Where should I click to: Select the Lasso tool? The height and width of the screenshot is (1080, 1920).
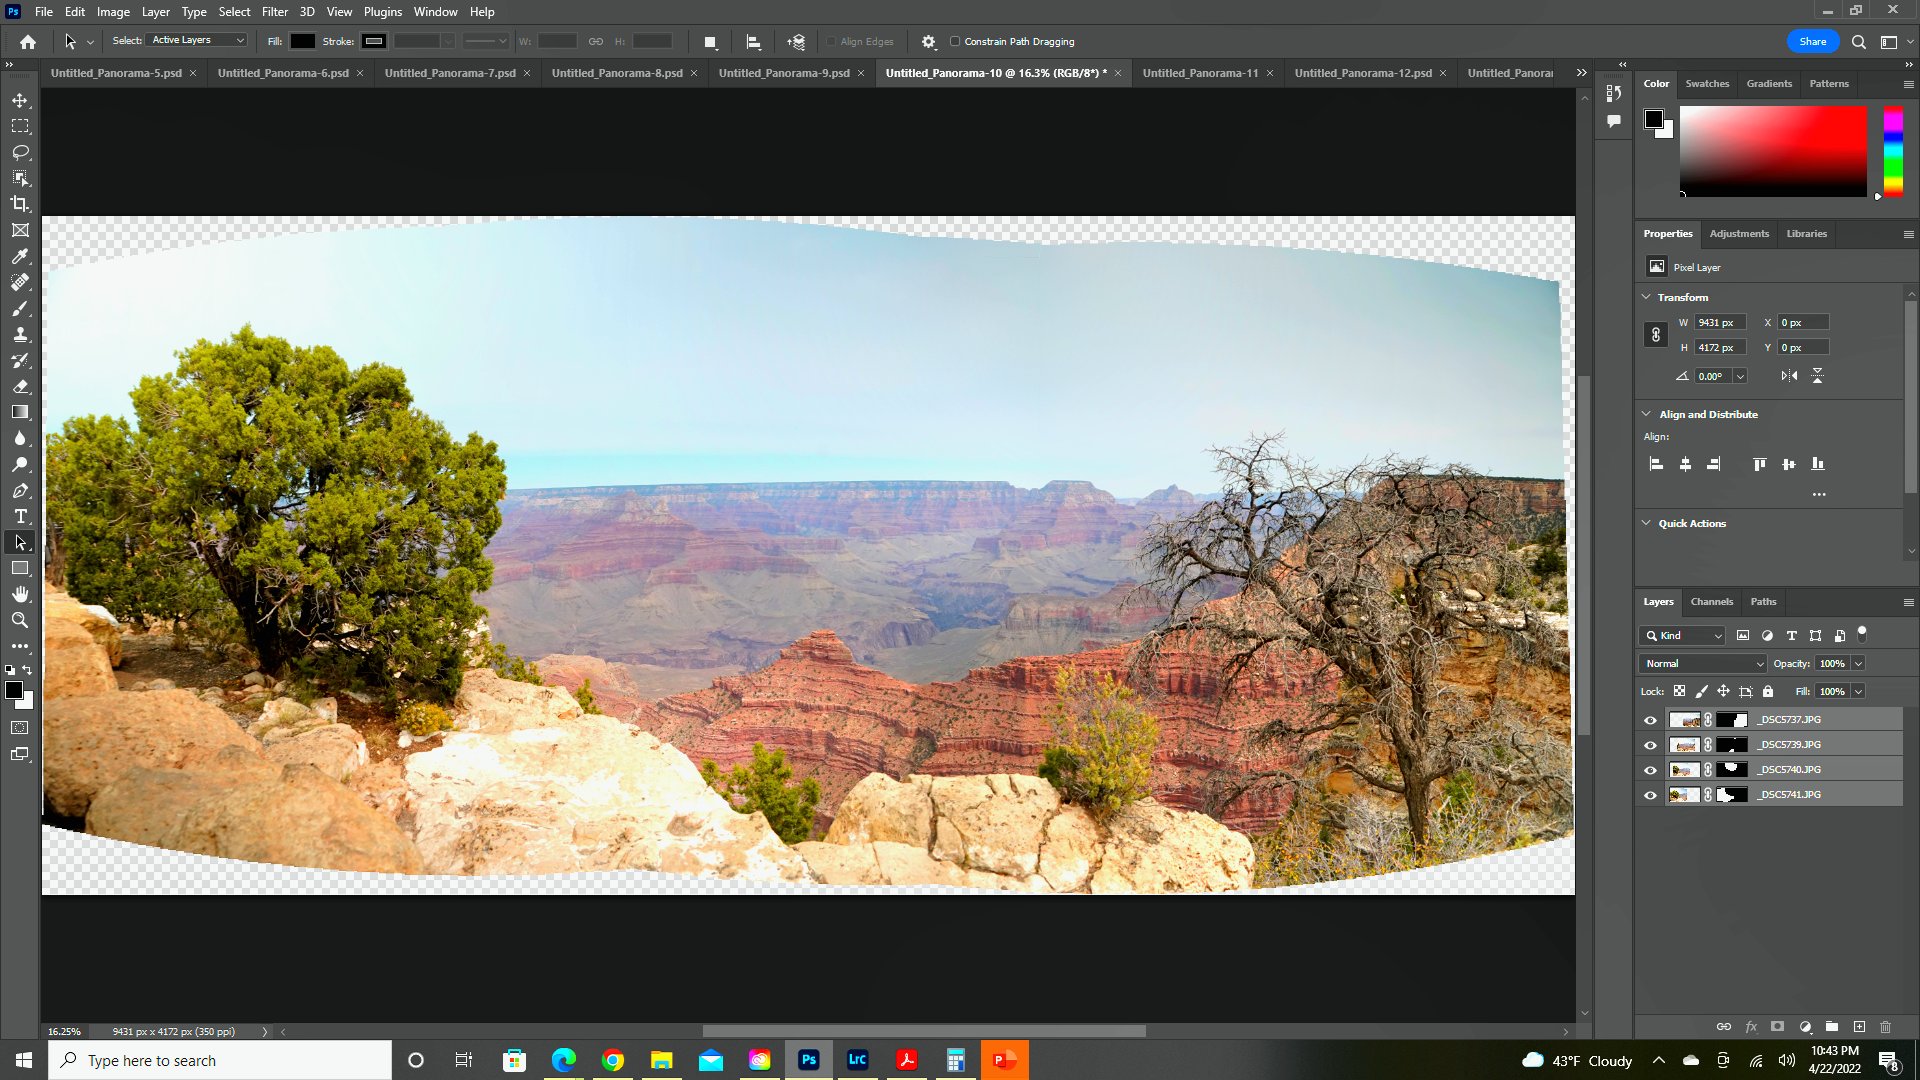20,152
